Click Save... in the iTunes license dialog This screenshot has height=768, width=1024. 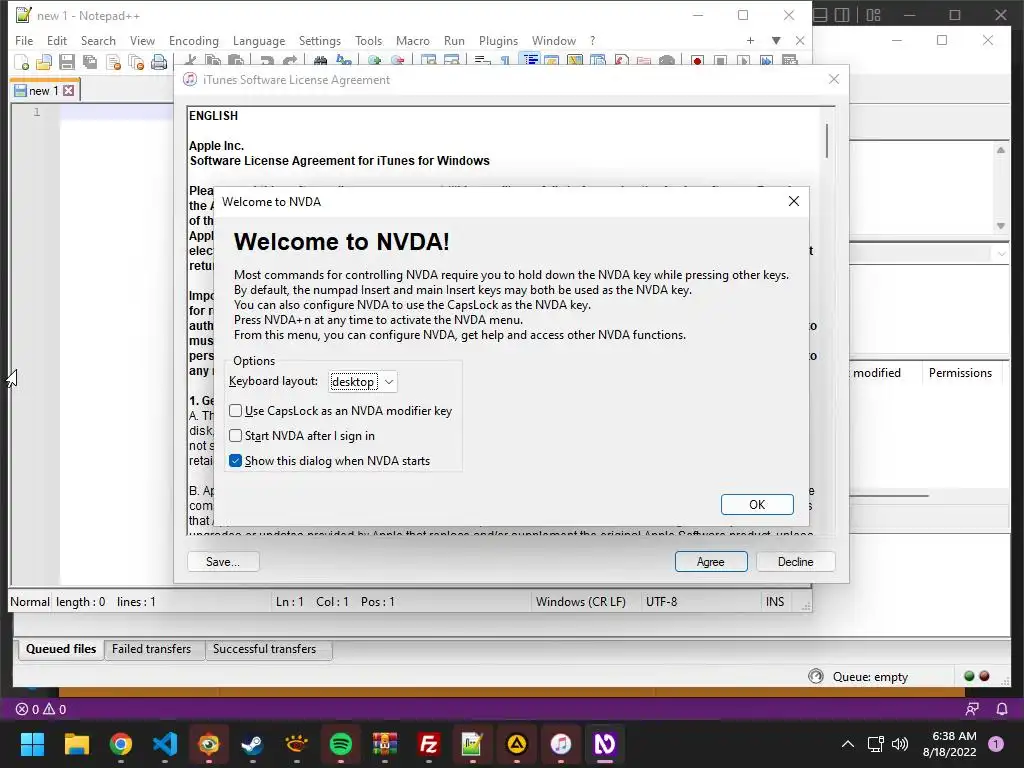pos(223,562)
